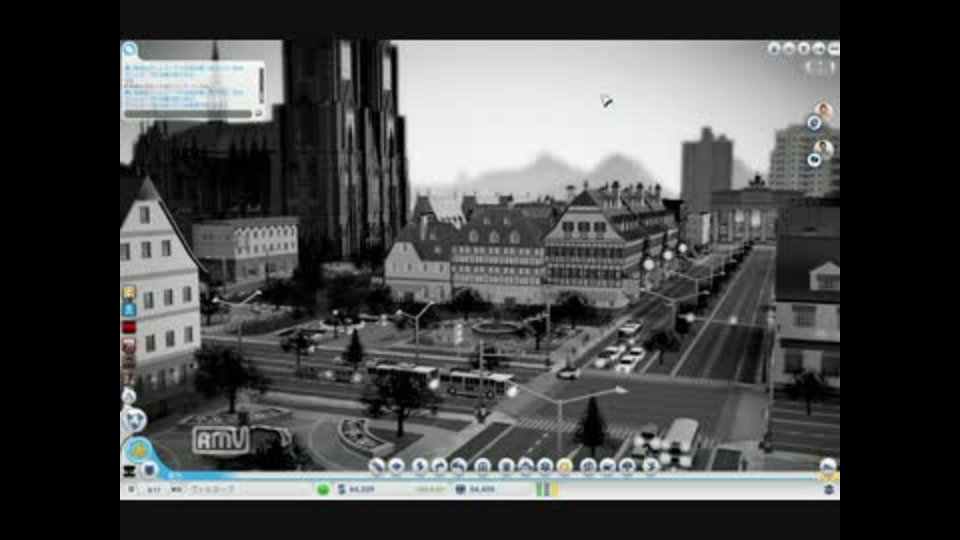Viewport: 960px width, 540px height.
Task: Click the first icon in the top-right row
Action: (x=774, y=49)
